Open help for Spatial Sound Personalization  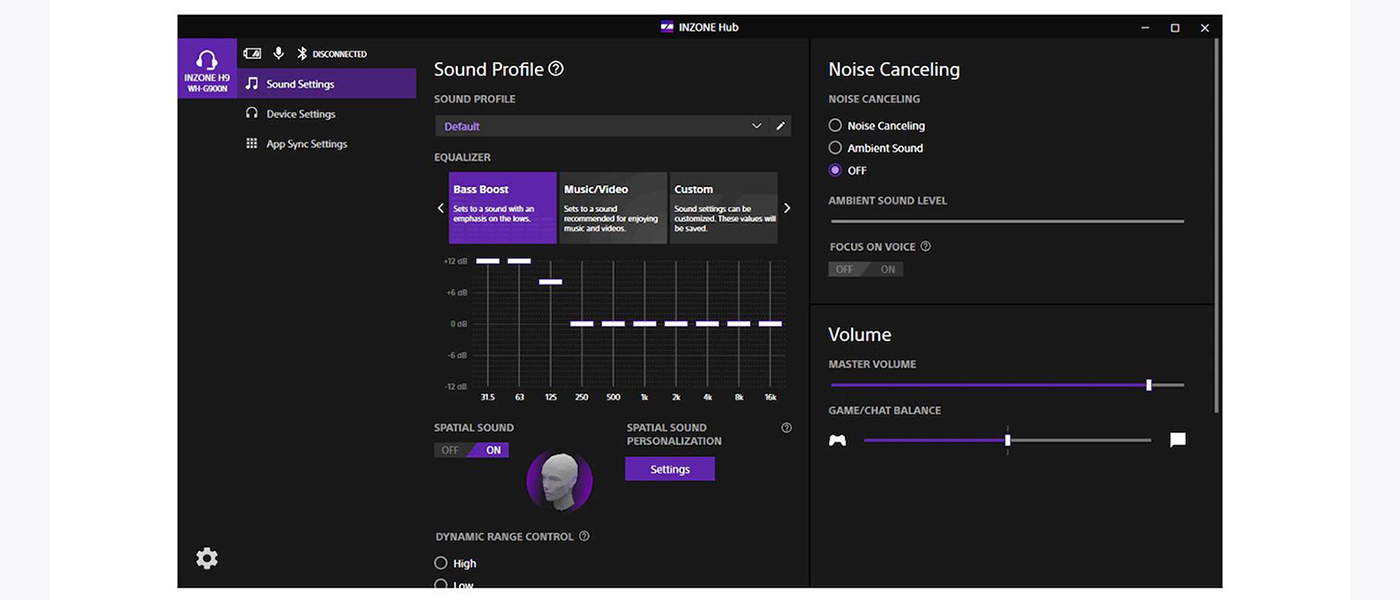coord(786,428)
